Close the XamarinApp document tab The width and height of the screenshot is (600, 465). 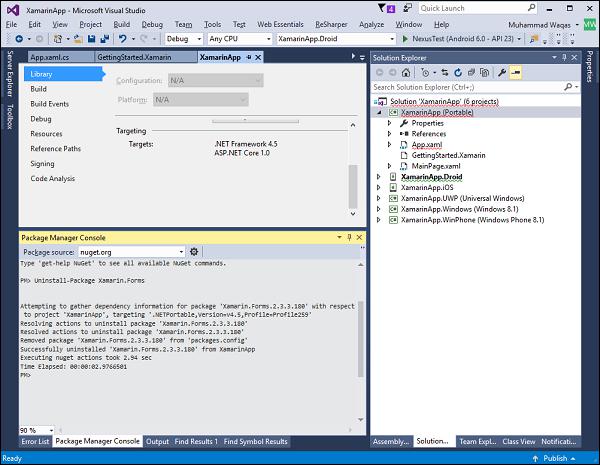pyautogui.click(x=258, y=57)
